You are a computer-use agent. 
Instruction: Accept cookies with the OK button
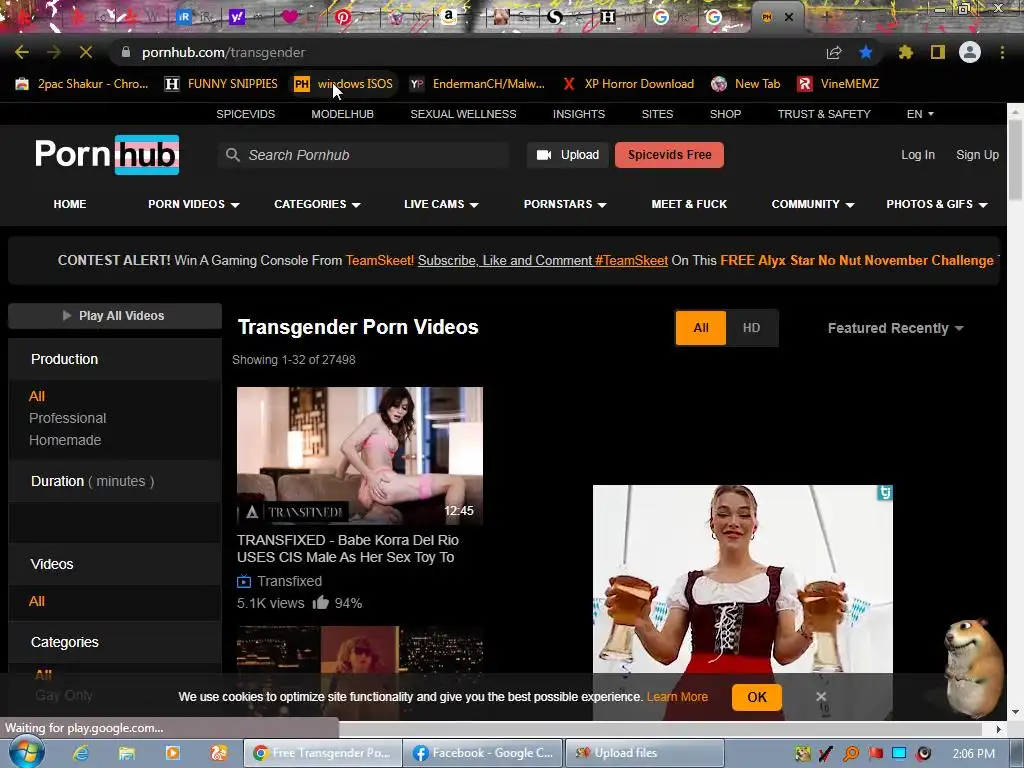click(x=757, y=697)
